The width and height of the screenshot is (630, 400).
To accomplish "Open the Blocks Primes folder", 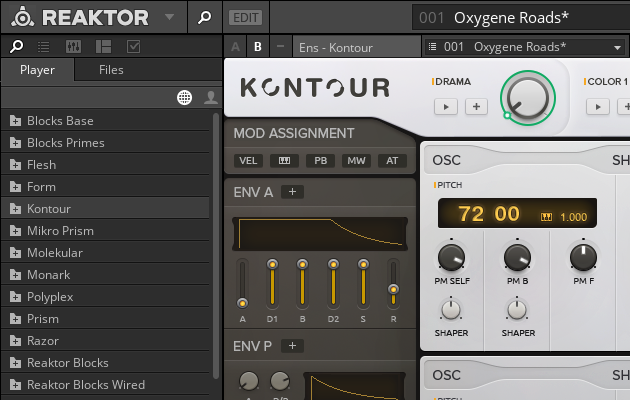I will point(105,143).
